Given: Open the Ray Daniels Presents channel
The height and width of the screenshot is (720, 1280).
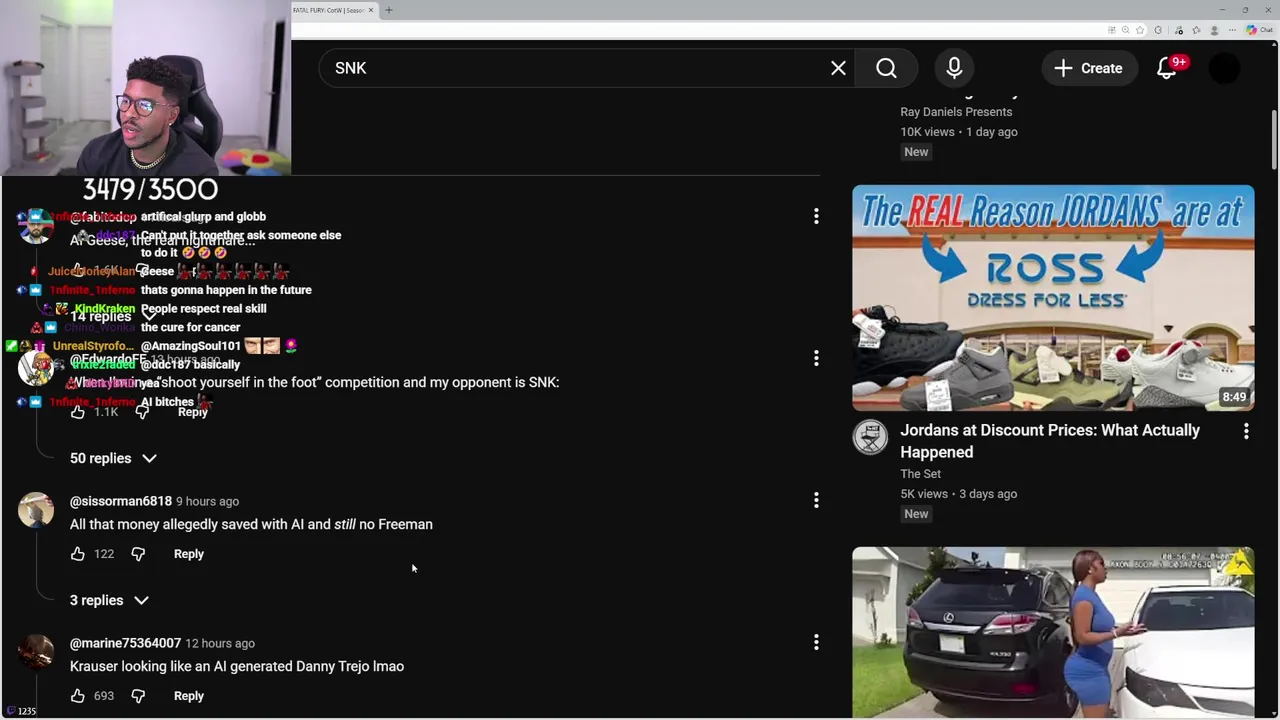Looking at the screenshot, I should point(956,112).
